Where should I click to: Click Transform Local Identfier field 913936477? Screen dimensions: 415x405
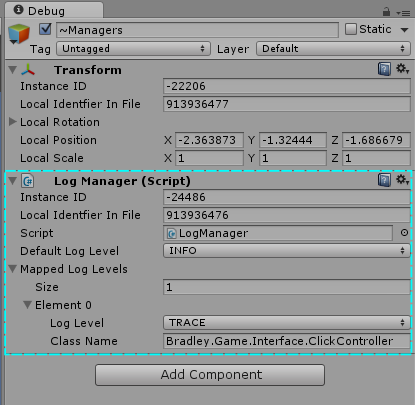coord(287,104)
